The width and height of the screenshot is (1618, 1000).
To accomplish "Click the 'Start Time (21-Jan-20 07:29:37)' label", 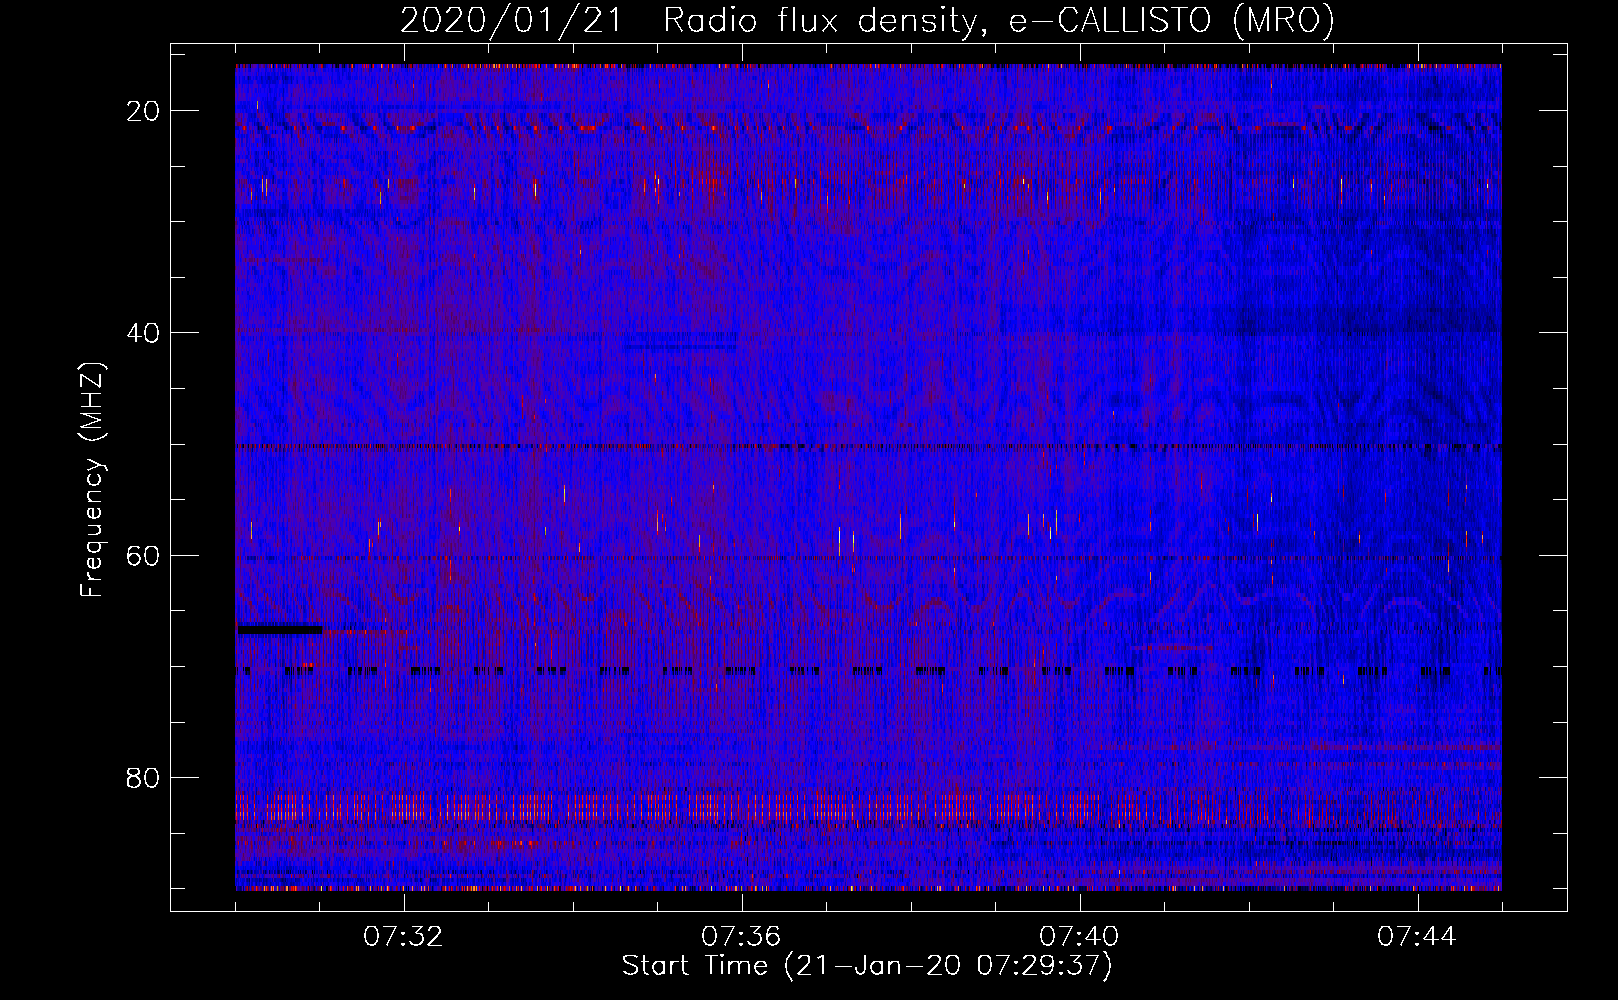I will [x=867, y=966].
